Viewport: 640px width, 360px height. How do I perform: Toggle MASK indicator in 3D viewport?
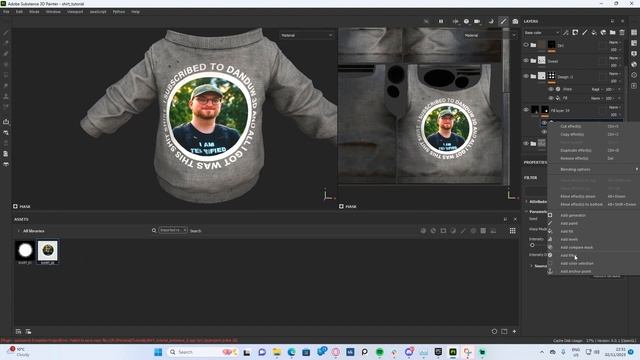click(22, 207)
